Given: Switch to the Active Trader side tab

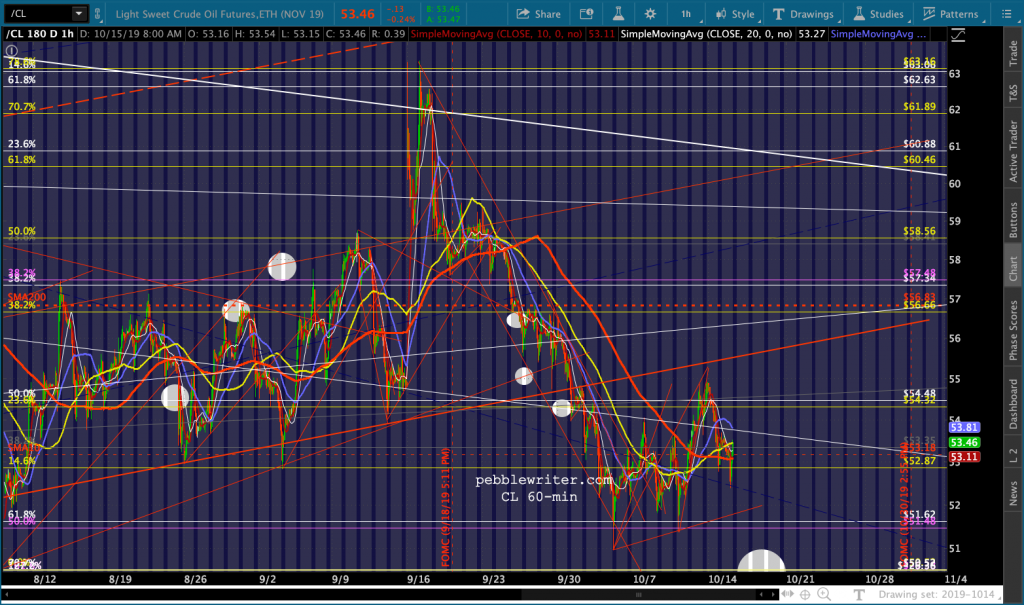Looking at the screenshot, I should [x=1013, y=152].
